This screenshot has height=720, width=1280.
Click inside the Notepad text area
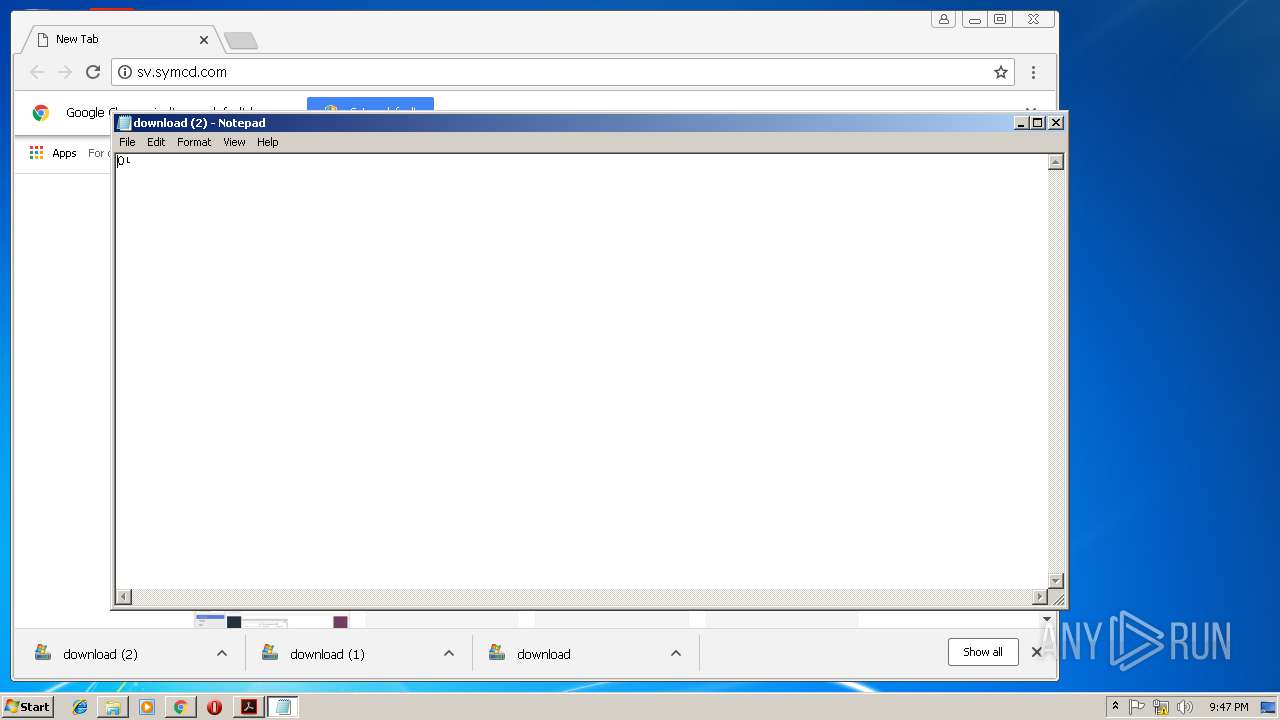(581, 370)
